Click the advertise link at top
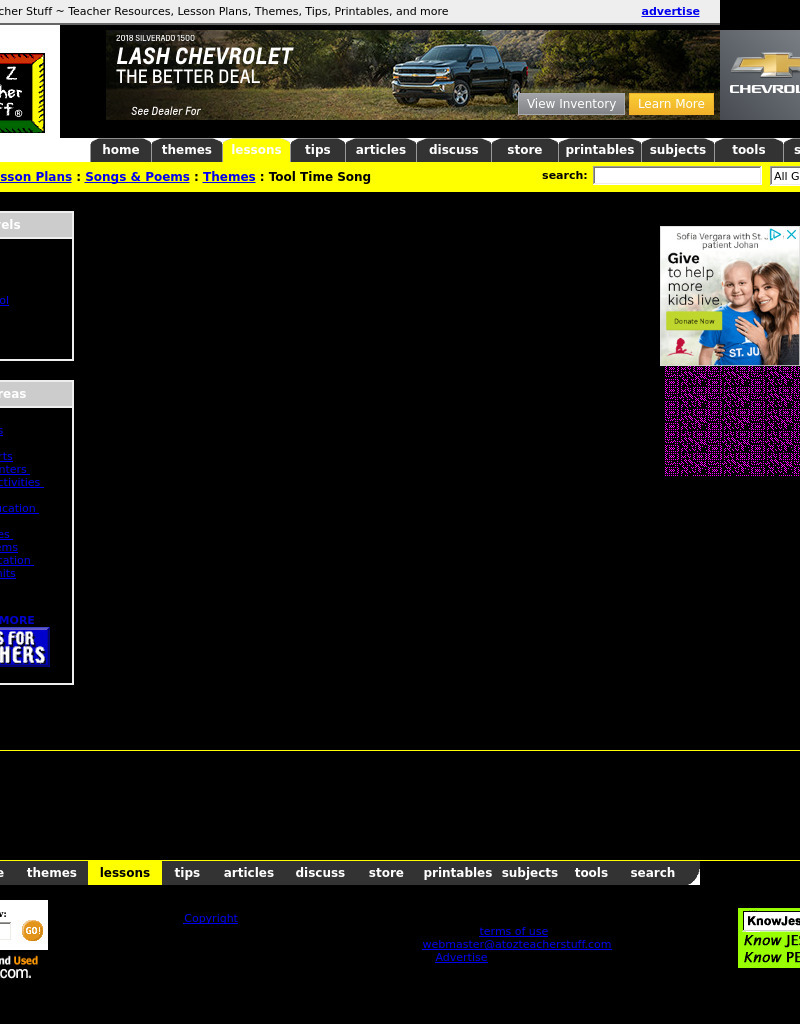Screen dimensions: 800x1024 (x=670, y=12)
